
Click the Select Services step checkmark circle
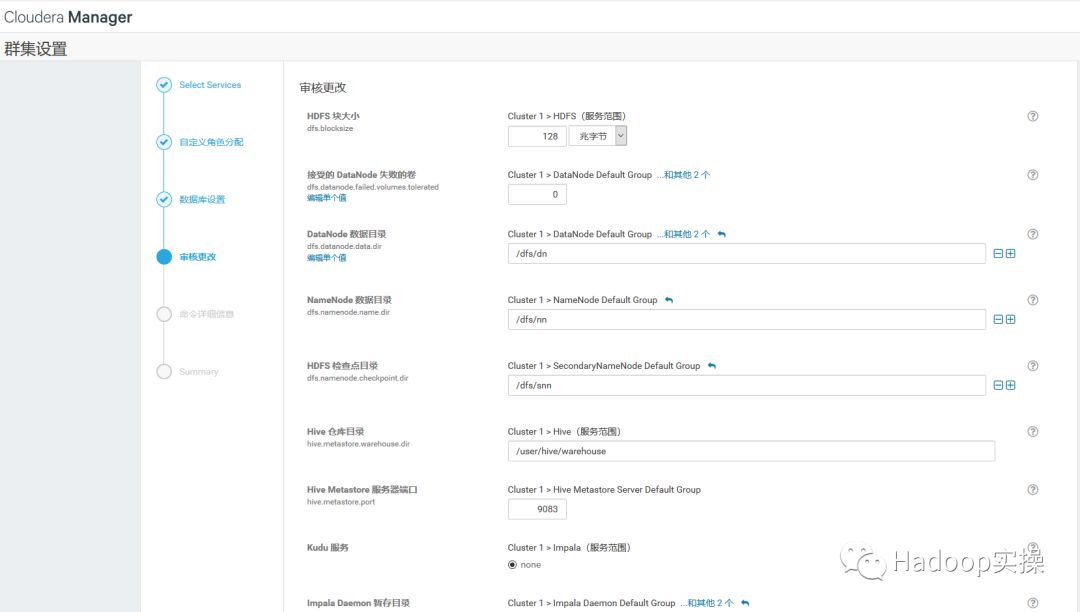[x=164, y=85]
